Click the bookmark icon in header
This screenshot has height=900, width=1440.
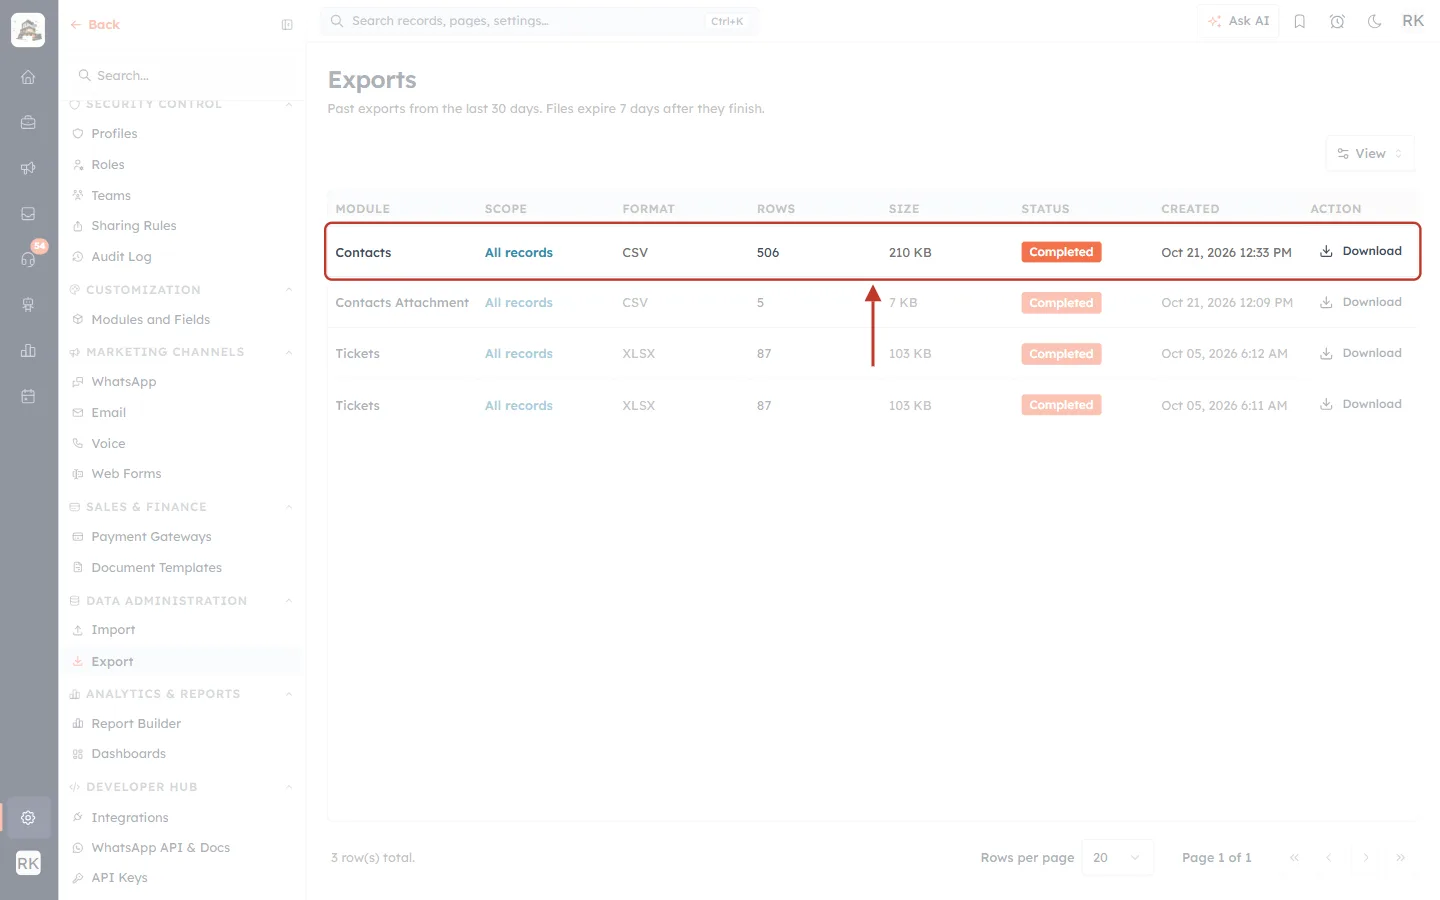(x=1300, y=21)
